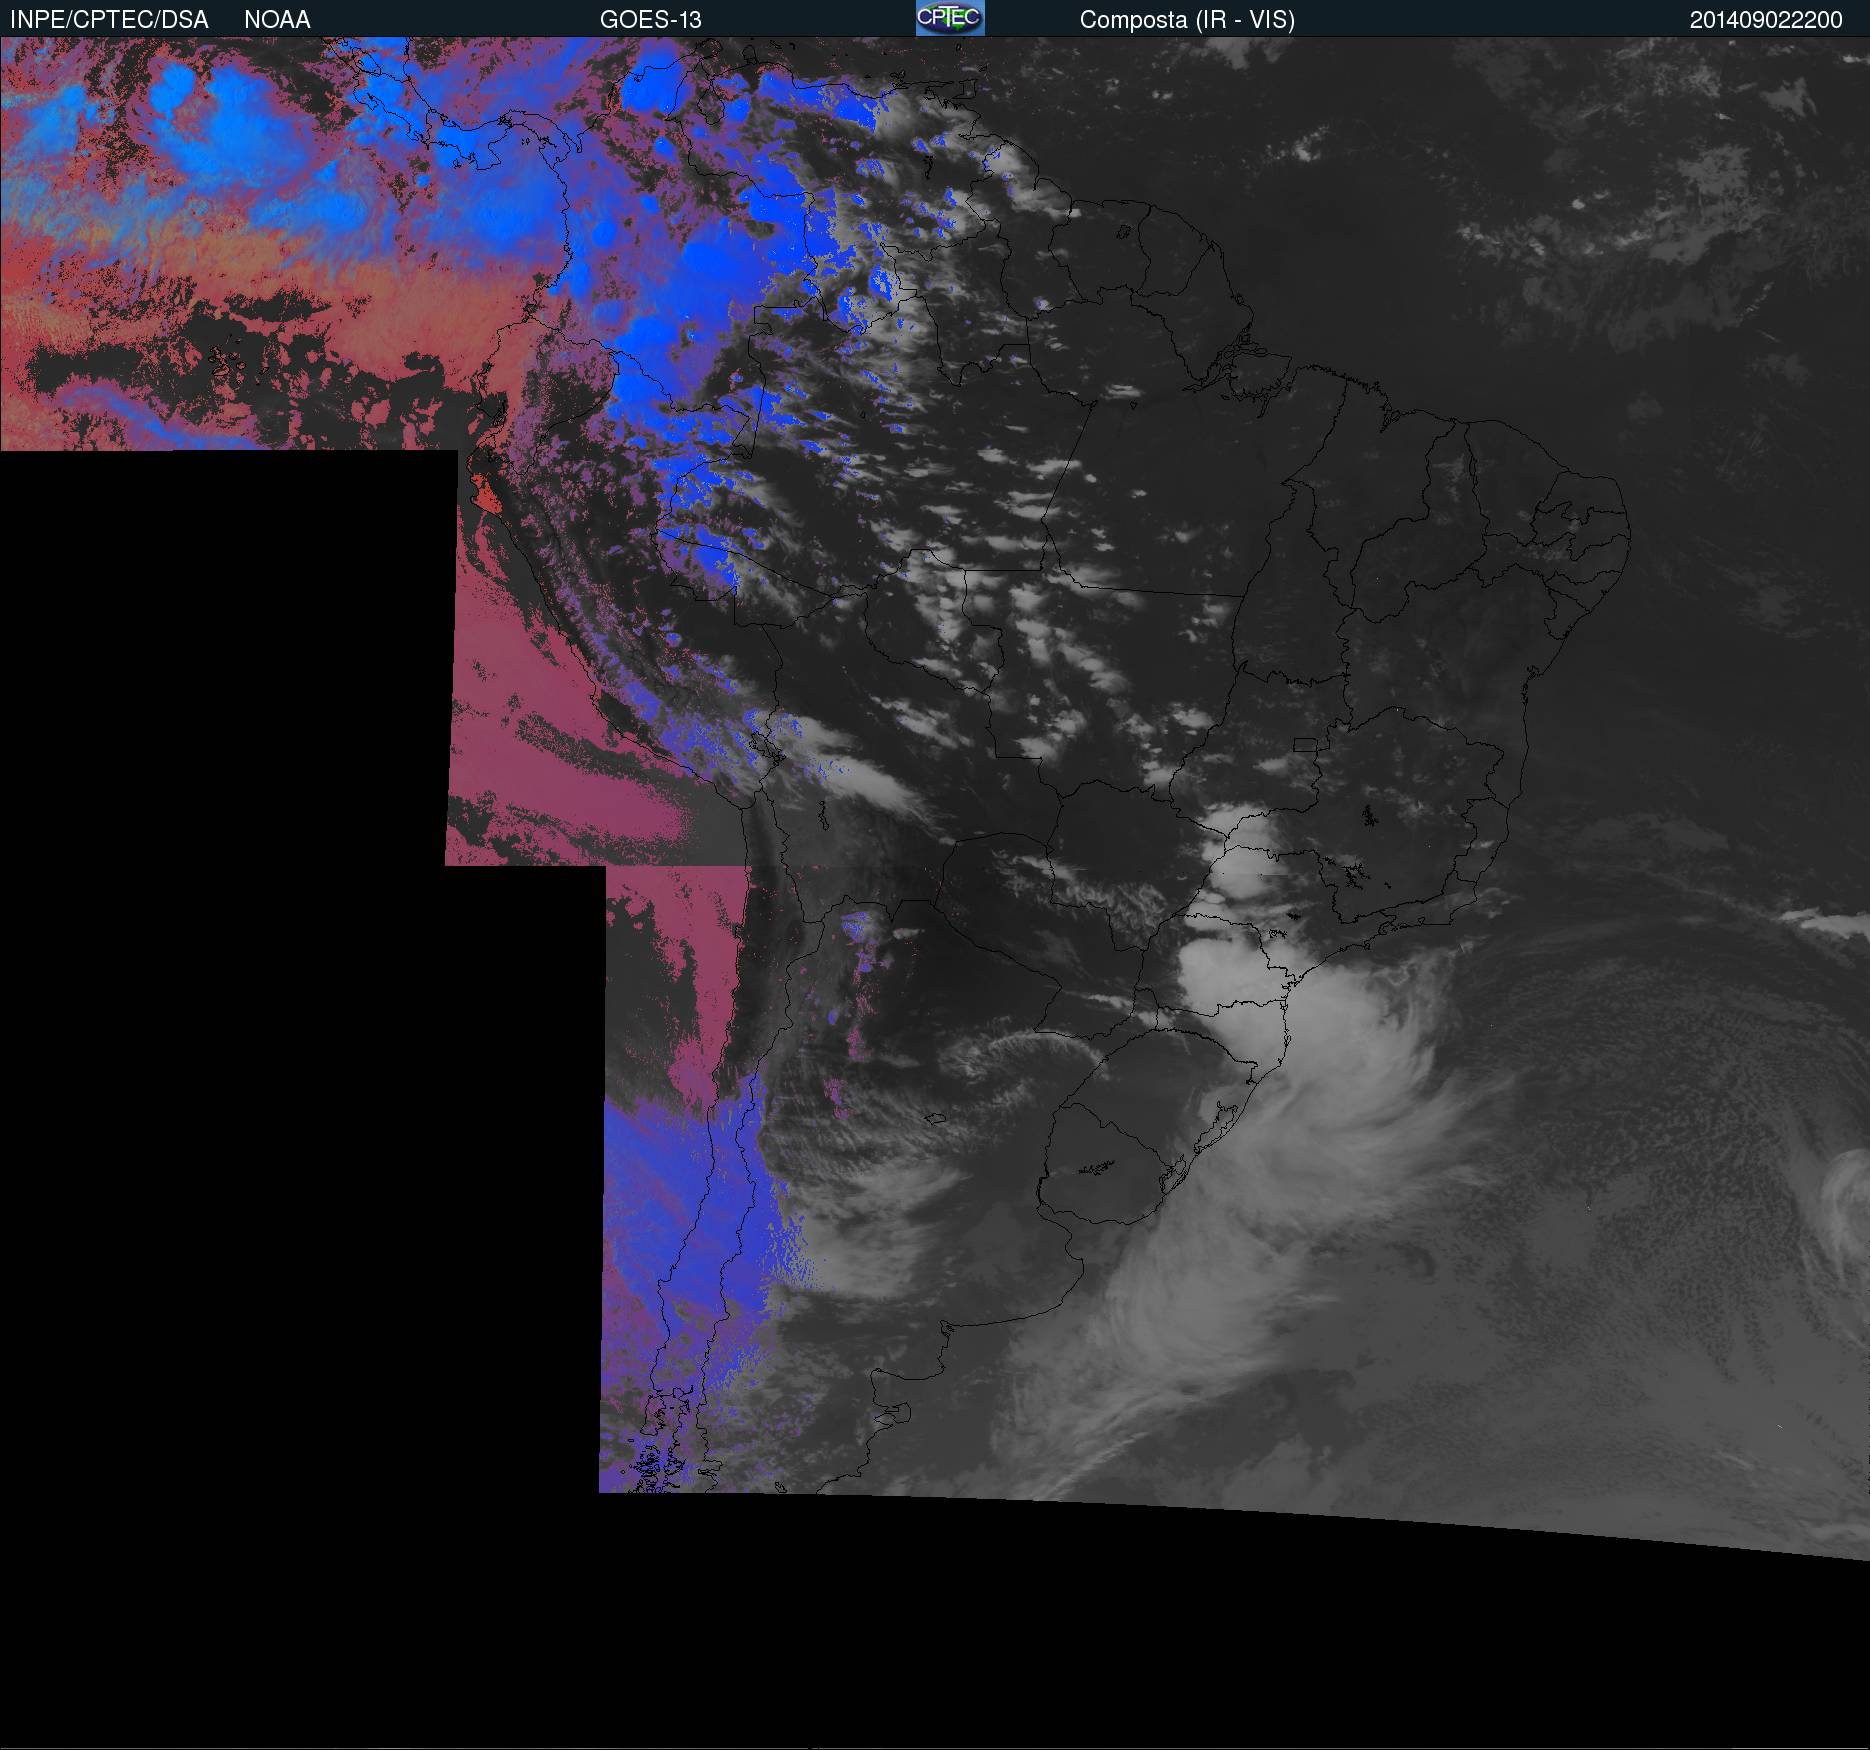Click the NOAA label in the header
This screenshot has height=1750, width=1870.
pos(277,20)
